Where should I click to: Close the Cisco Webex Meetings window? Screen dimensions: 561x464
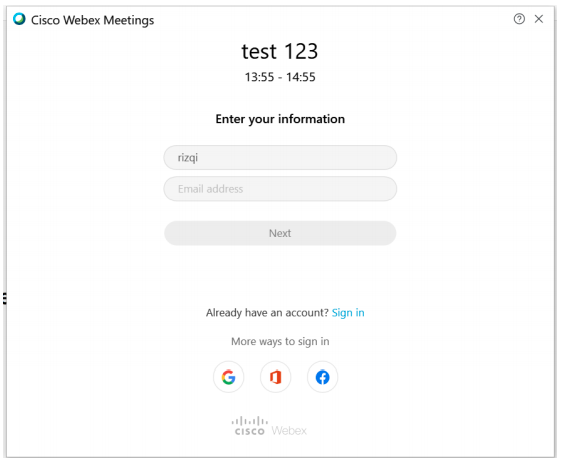coord(539,19)
